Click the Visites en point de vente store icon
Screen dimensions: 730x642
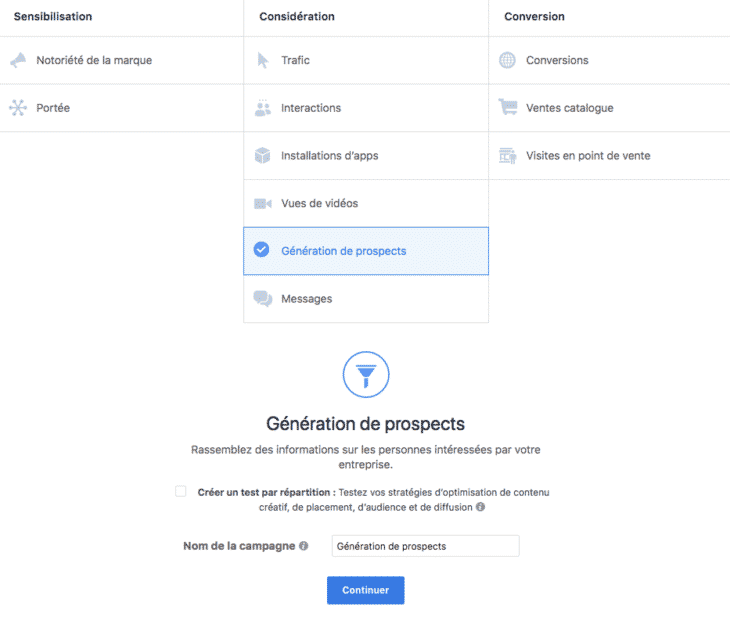508,156
